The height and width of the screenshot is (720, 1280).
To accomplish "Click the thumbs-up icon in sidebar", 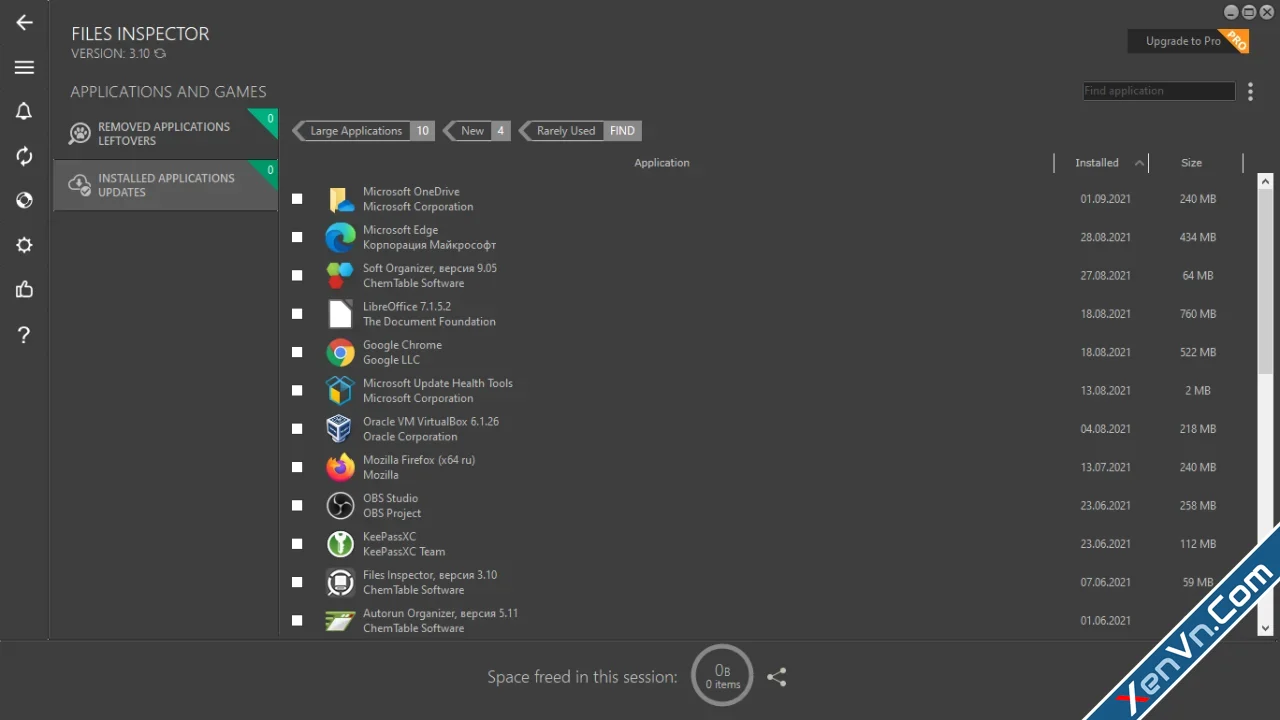I will (x=24, y=290).
